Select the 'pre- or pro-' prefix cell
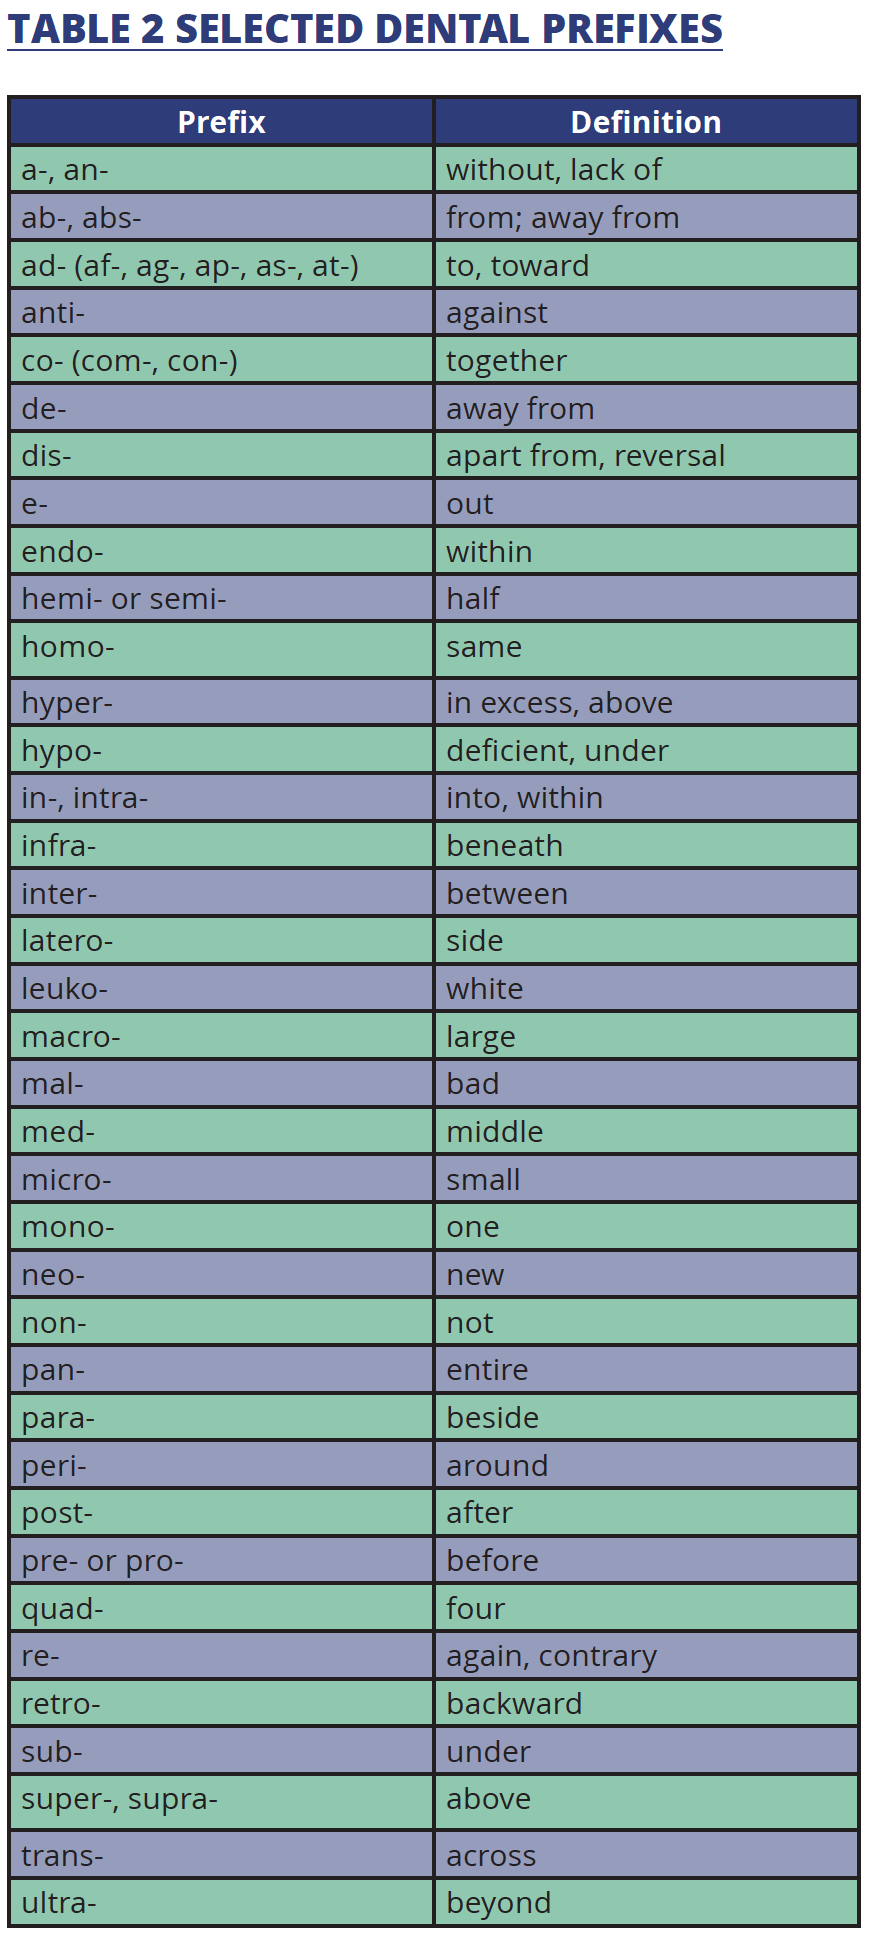 [221, 1561]
